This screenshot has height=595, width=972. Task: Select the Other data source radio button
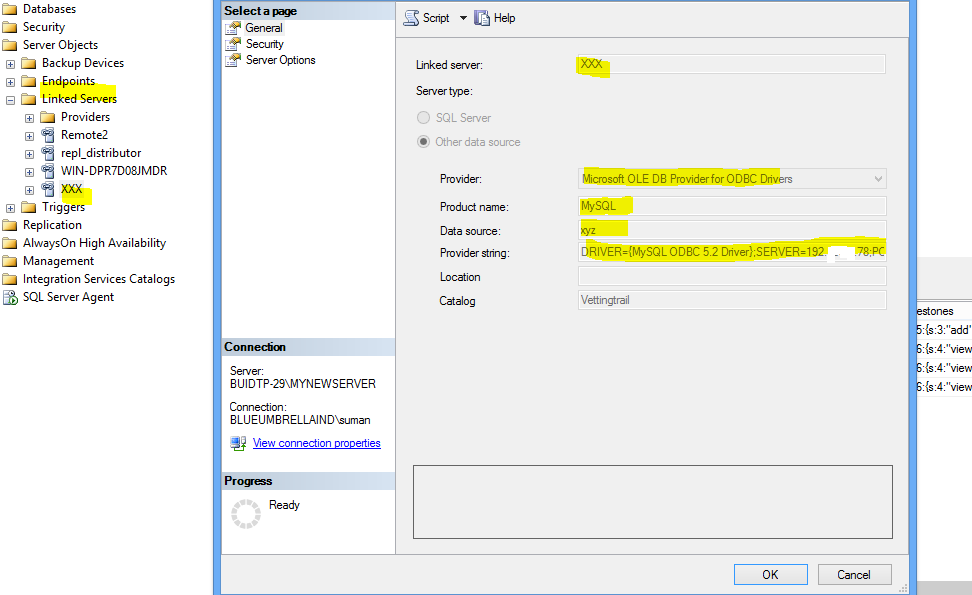[x=426, y=141]
